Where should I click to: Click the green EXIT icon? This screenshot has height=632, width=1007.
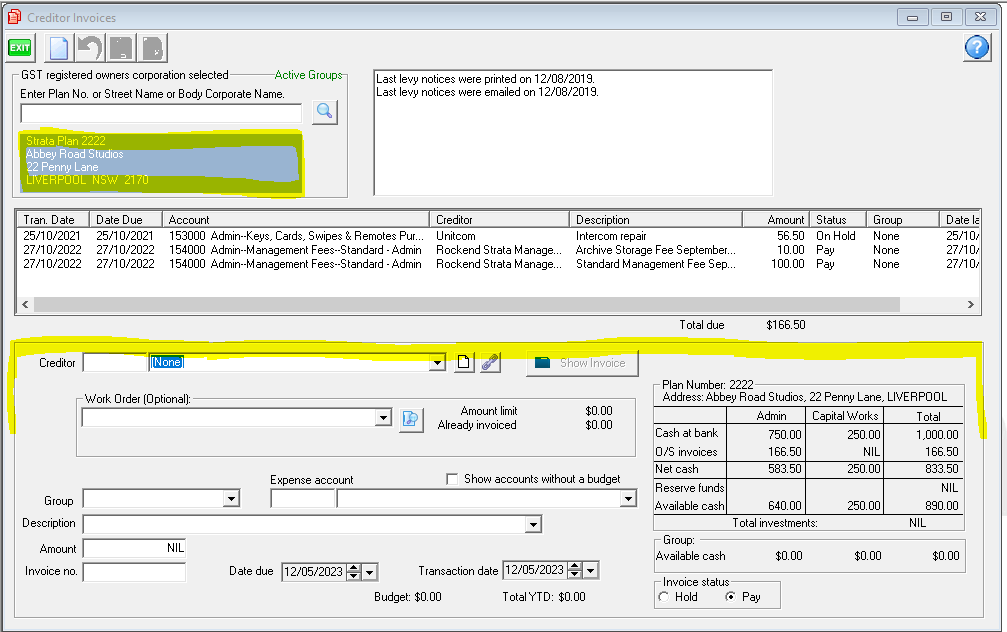click(x=19, y=48)
